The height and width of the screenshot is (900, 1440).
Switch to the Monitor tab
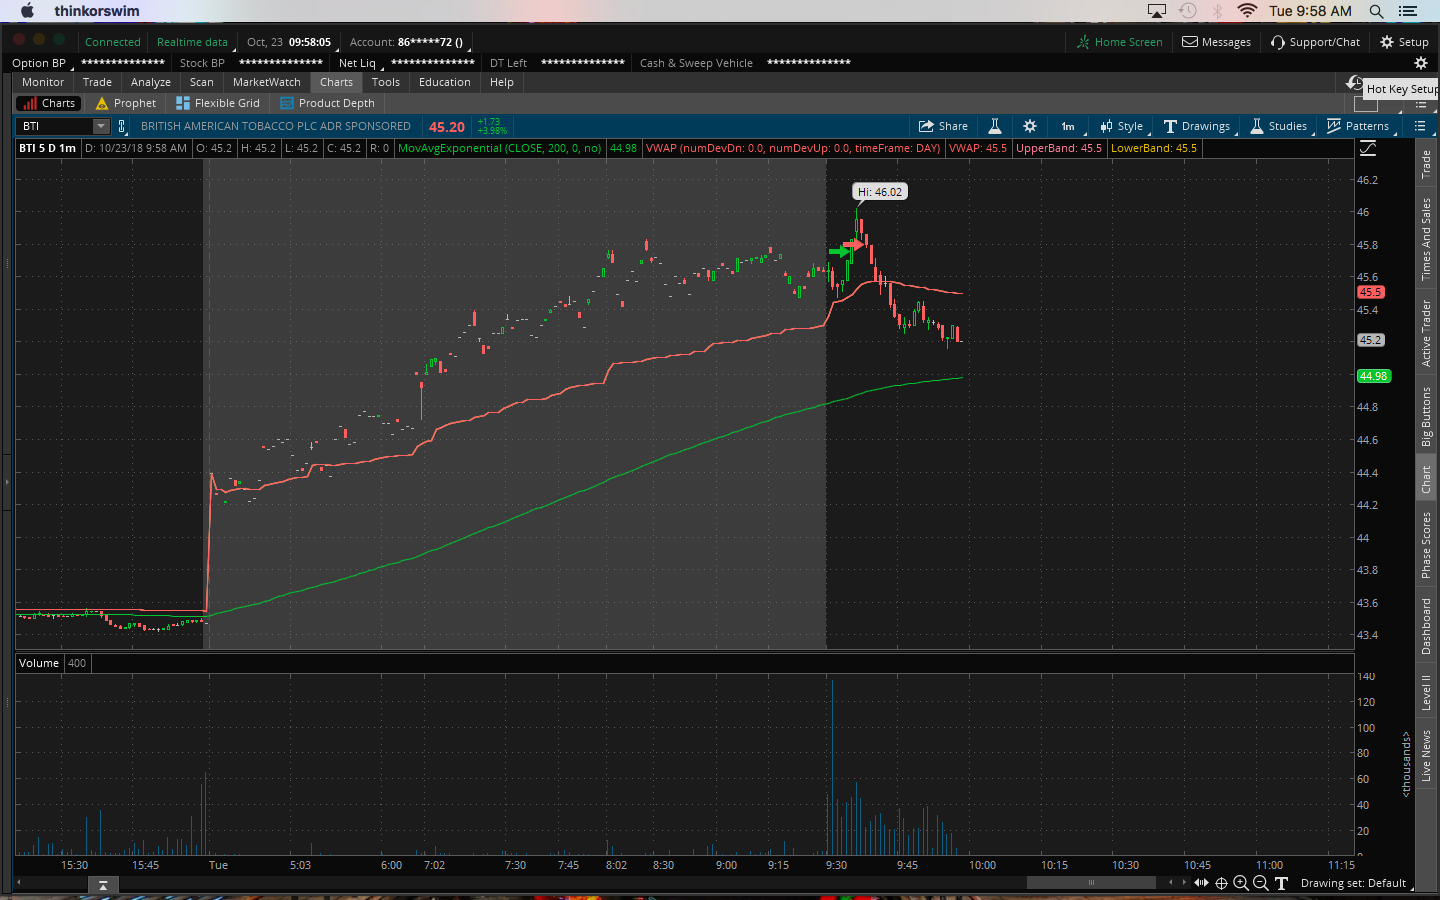click(x=43, y=82)
